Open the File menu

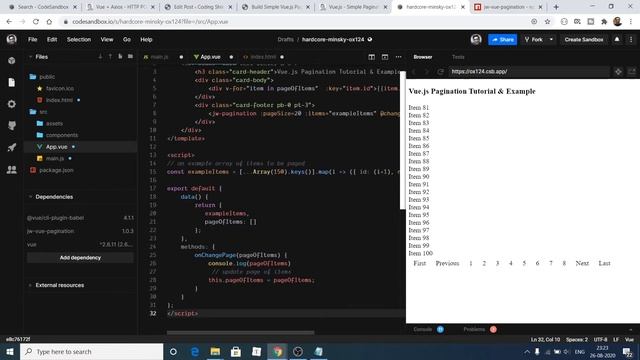click(33, 40)
